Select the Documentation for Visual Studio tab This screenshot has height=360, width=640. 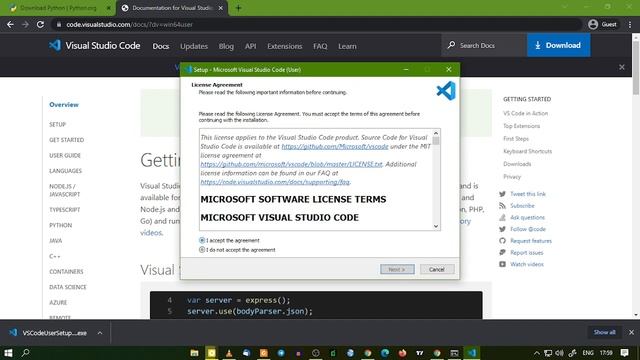[172, 8]
